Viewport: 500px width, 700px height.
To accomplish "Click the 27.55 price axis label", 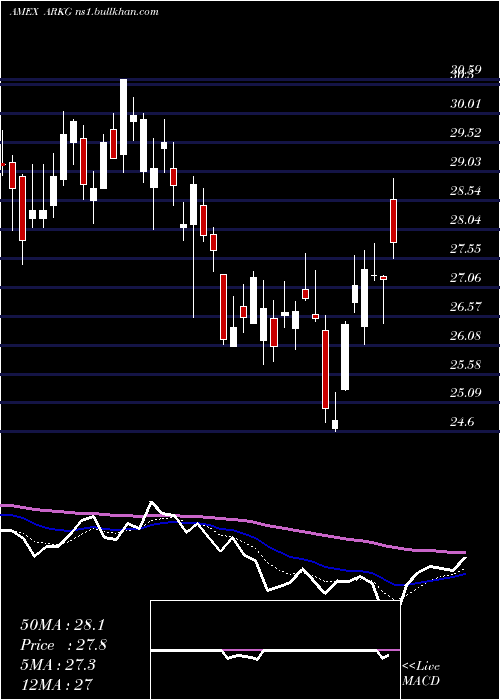I will (x=465, y=249).
